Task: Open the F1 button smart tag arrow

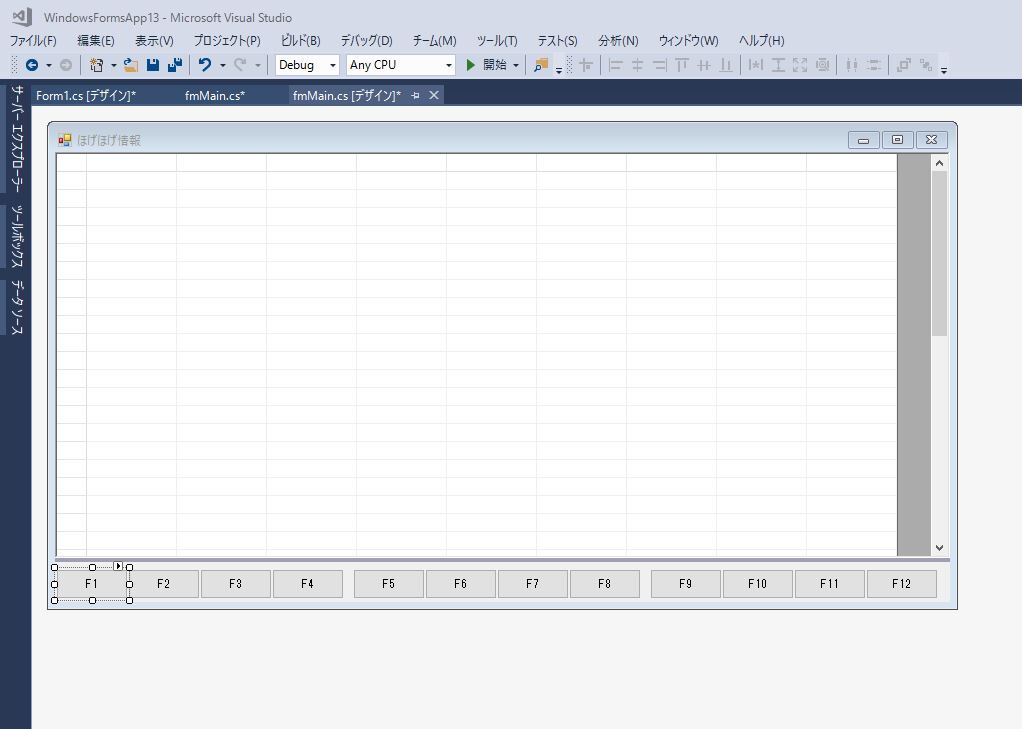Action: (118, 566)
